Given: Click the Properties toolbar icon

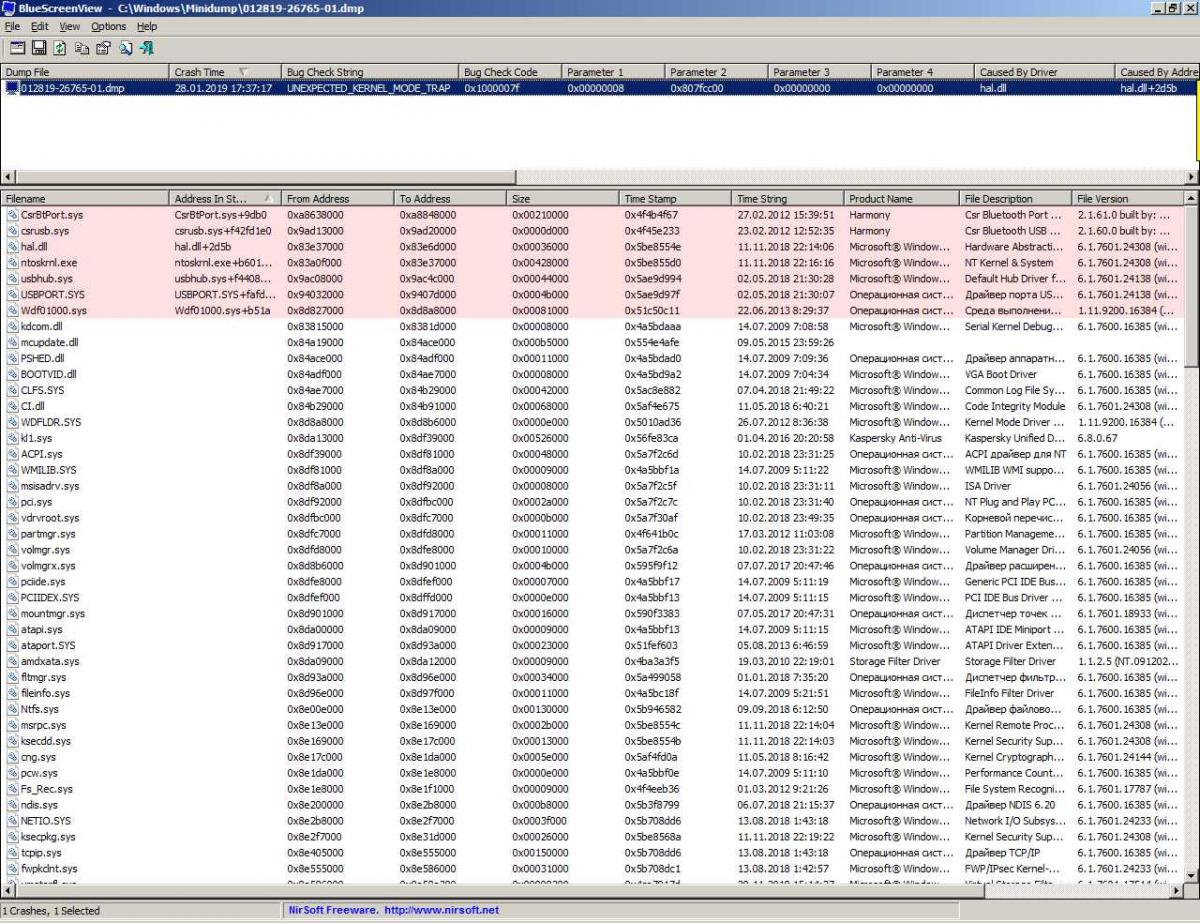Looking at the screenshot, I should [103, 48].
